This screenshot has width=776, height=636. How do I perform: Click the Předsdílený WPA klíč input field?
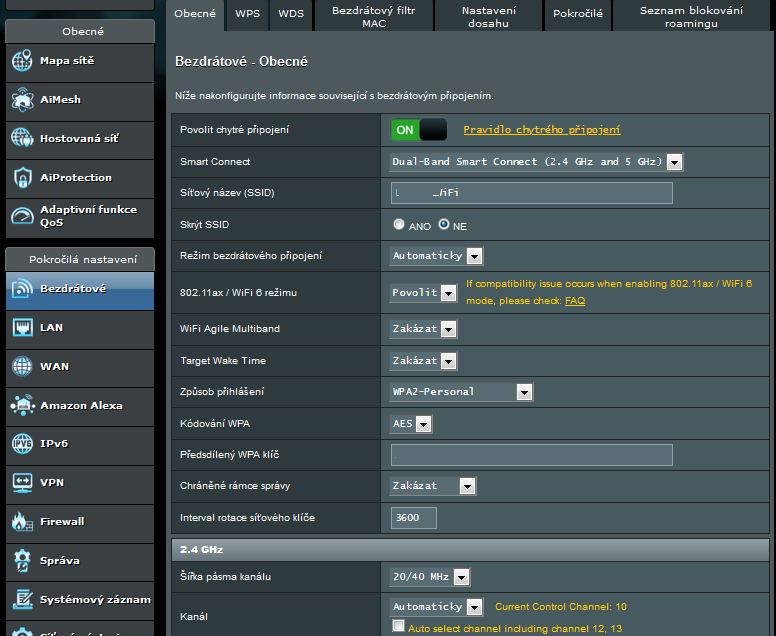[531, 455]
